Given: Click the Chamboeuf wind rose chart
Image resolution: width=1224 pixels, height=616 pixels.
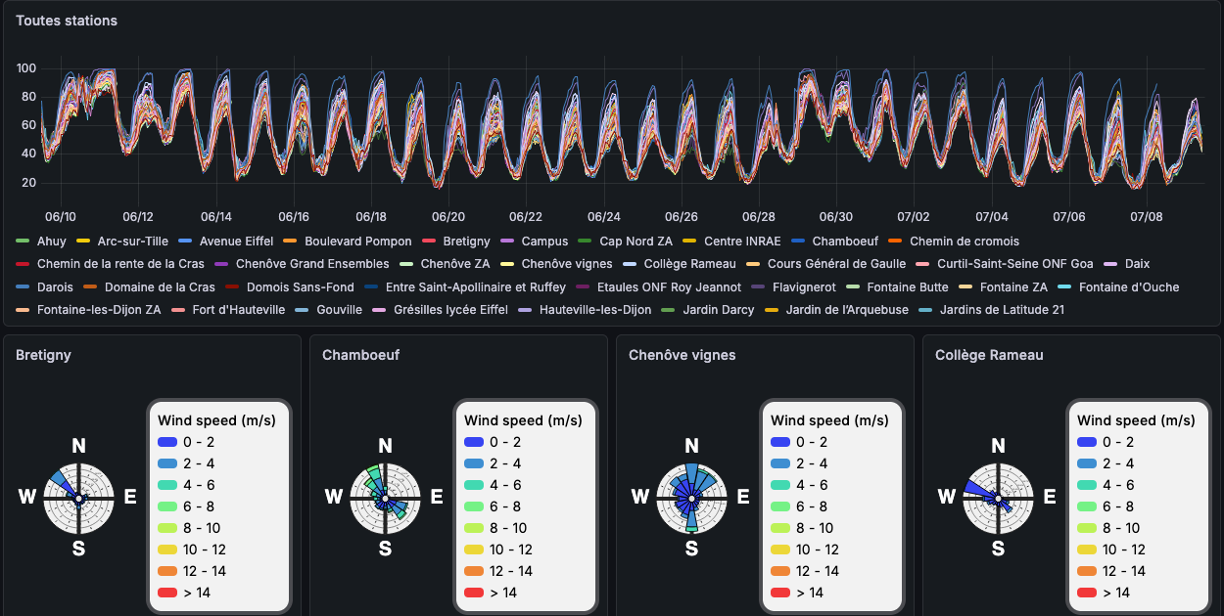Looking at the screenshot, I should (x=385, y=498).
